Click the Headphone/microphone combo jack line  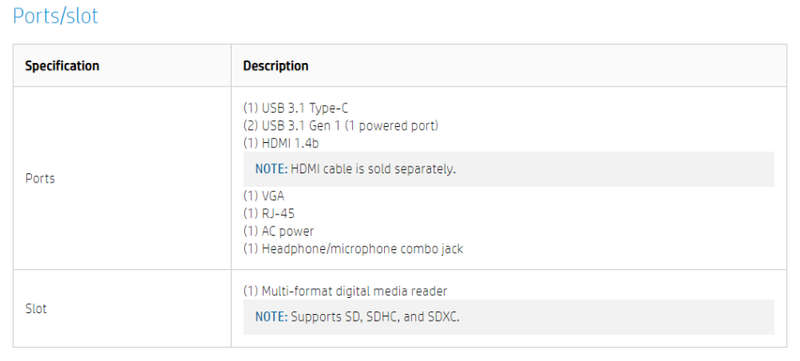point(353,249)
